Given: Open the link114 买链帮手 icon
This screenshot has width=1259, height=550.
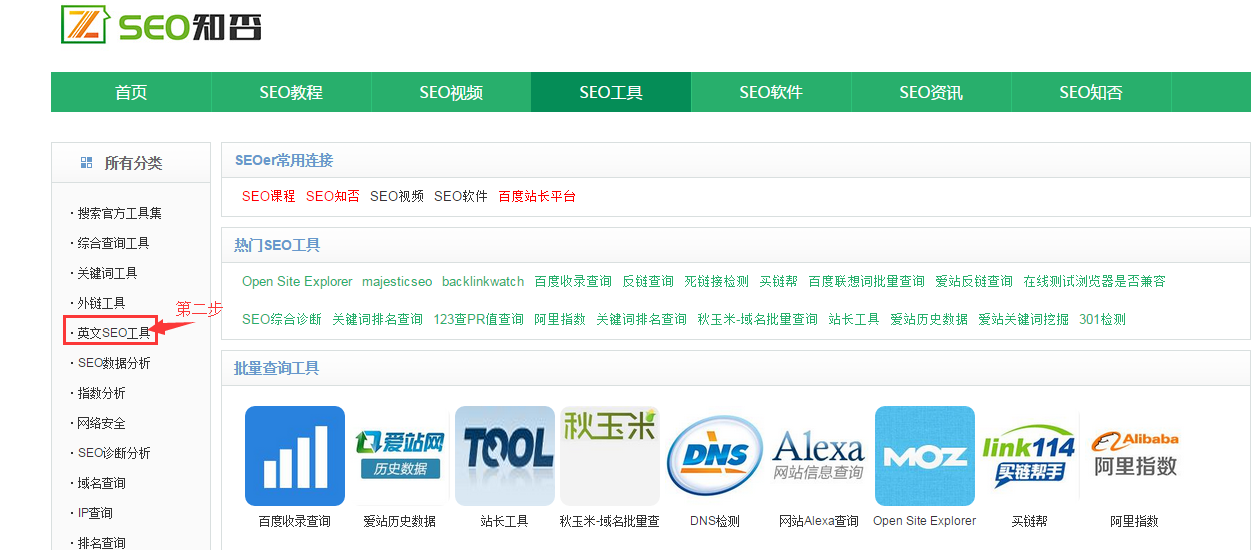Looking at the screenshot, I should point(1029,456).
